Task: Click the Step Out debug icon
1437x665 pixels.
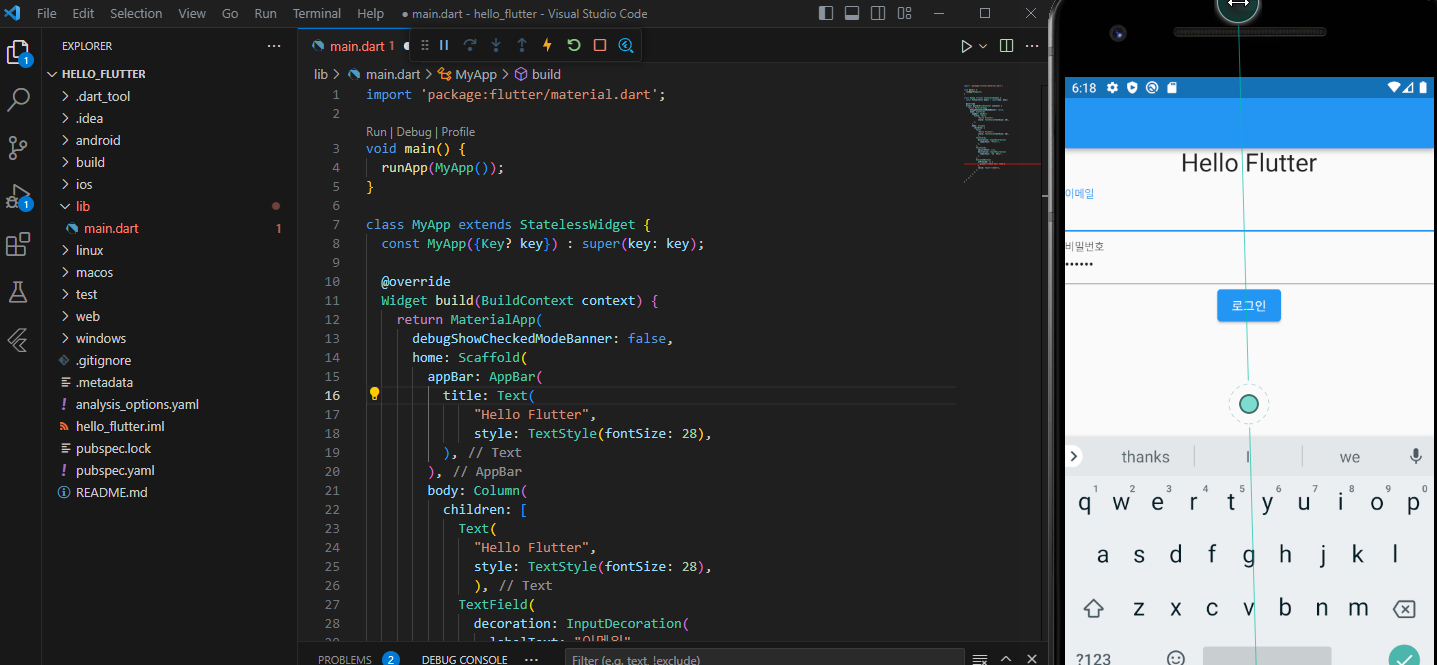Action: coord(522,45)
